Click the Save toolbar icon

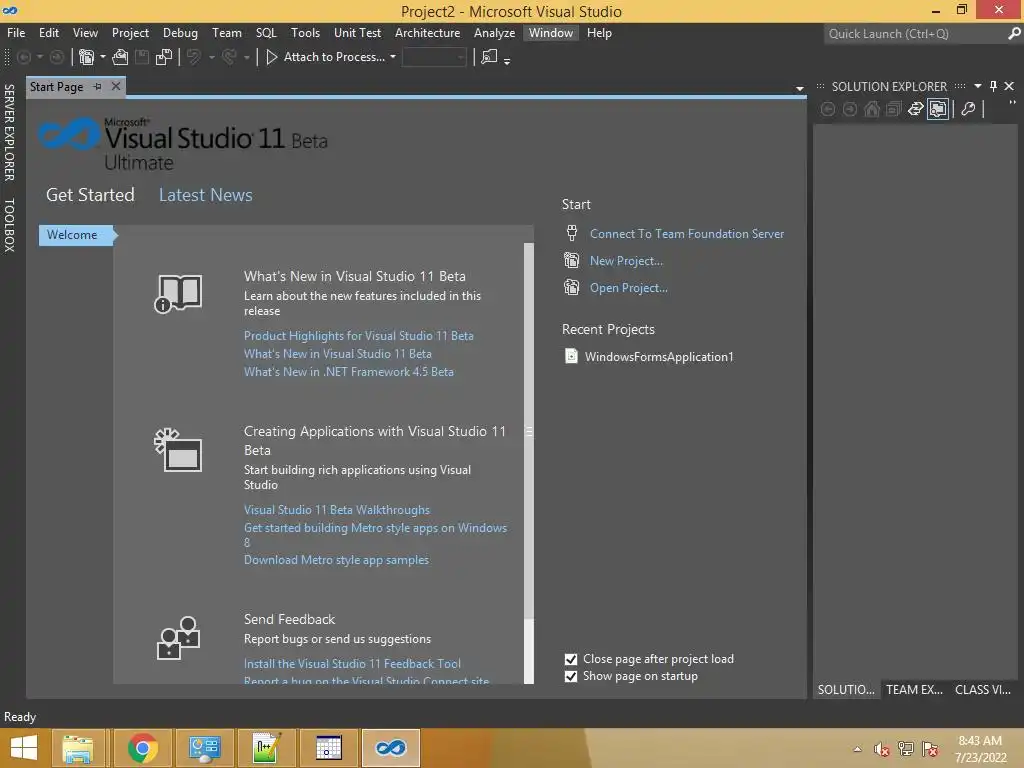point(142,57)
